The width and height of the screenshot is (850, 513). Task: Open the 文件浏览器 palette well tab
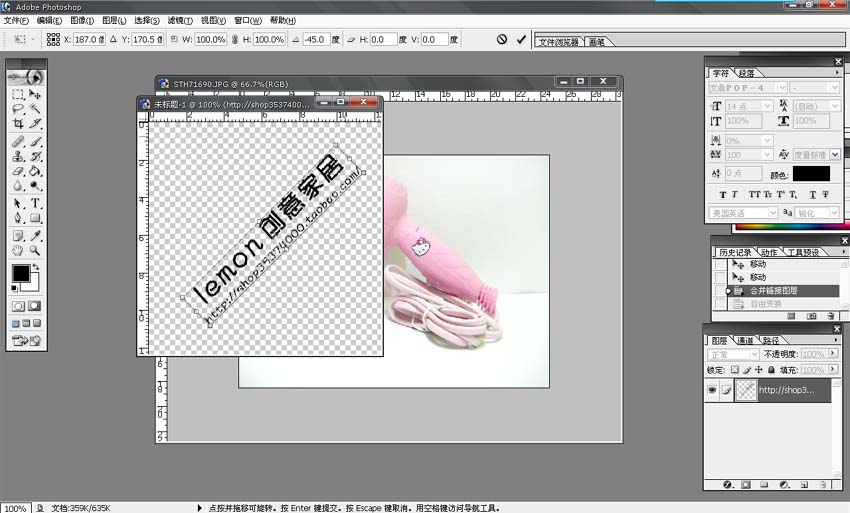558,42
